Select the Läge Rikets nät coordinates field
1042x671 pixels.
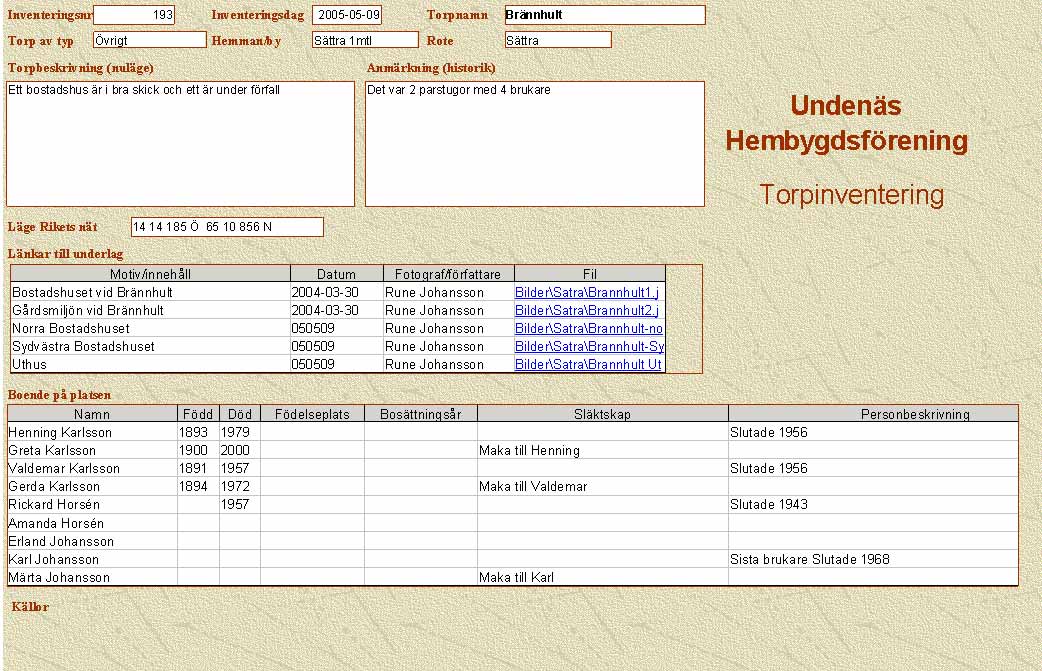pos(227,227)
